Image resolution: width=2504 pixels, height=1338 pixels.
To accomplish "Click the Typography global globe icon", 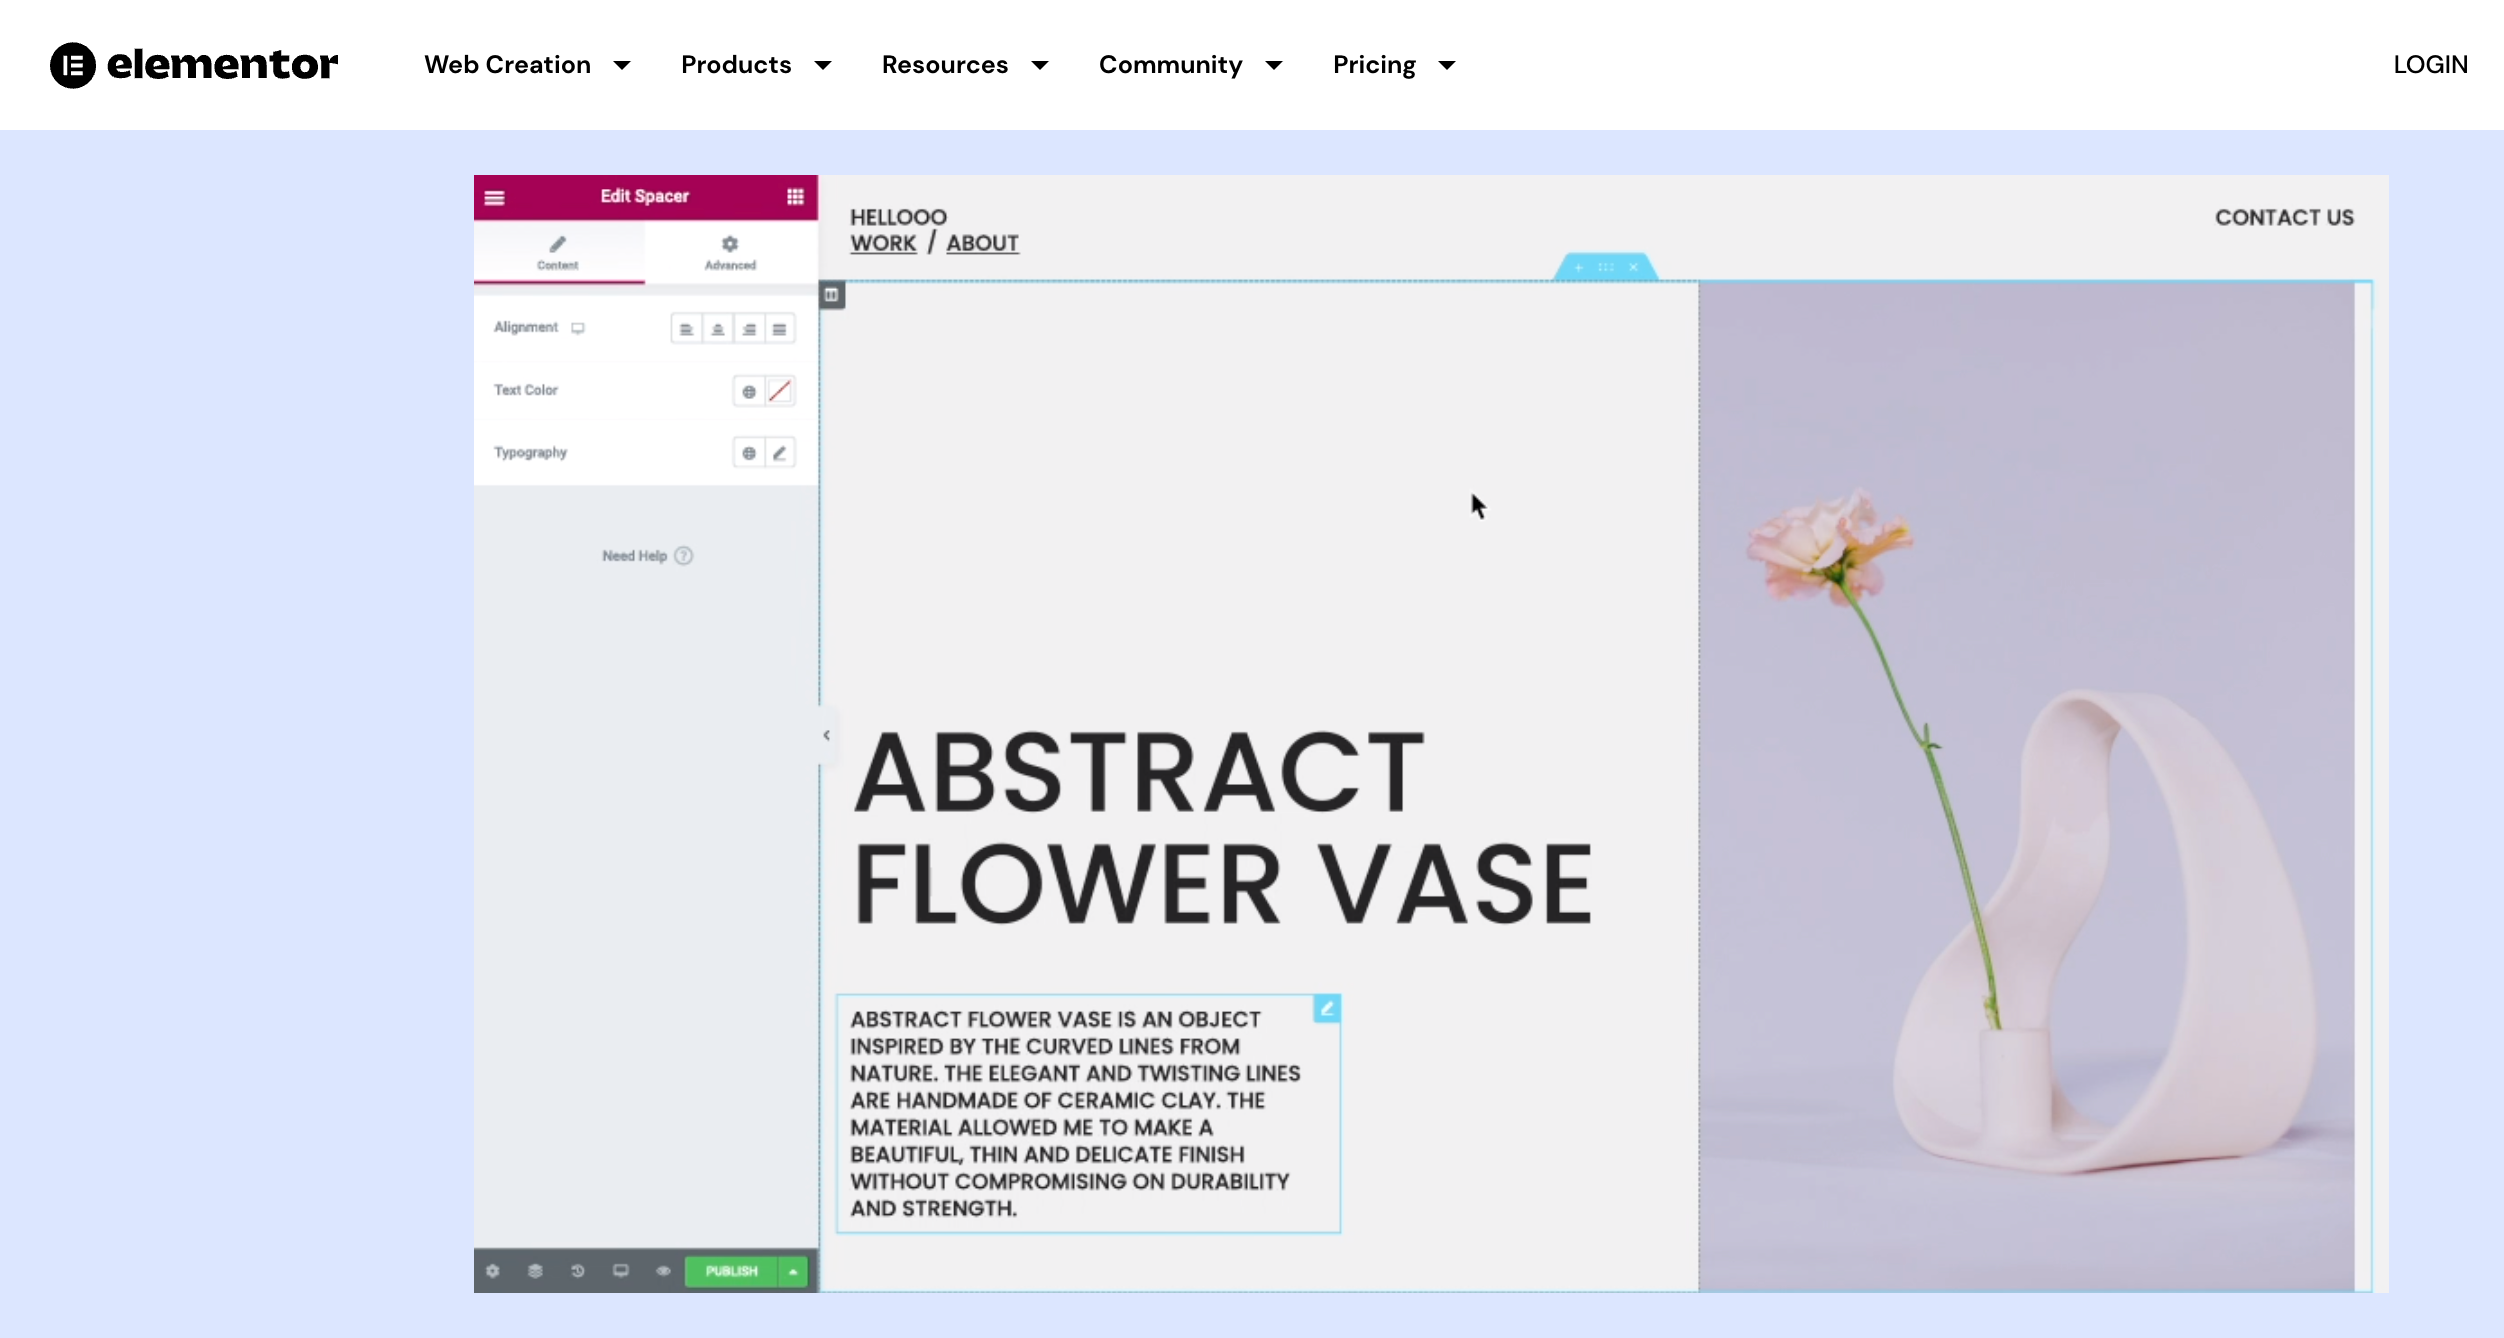I will [749, 453].
